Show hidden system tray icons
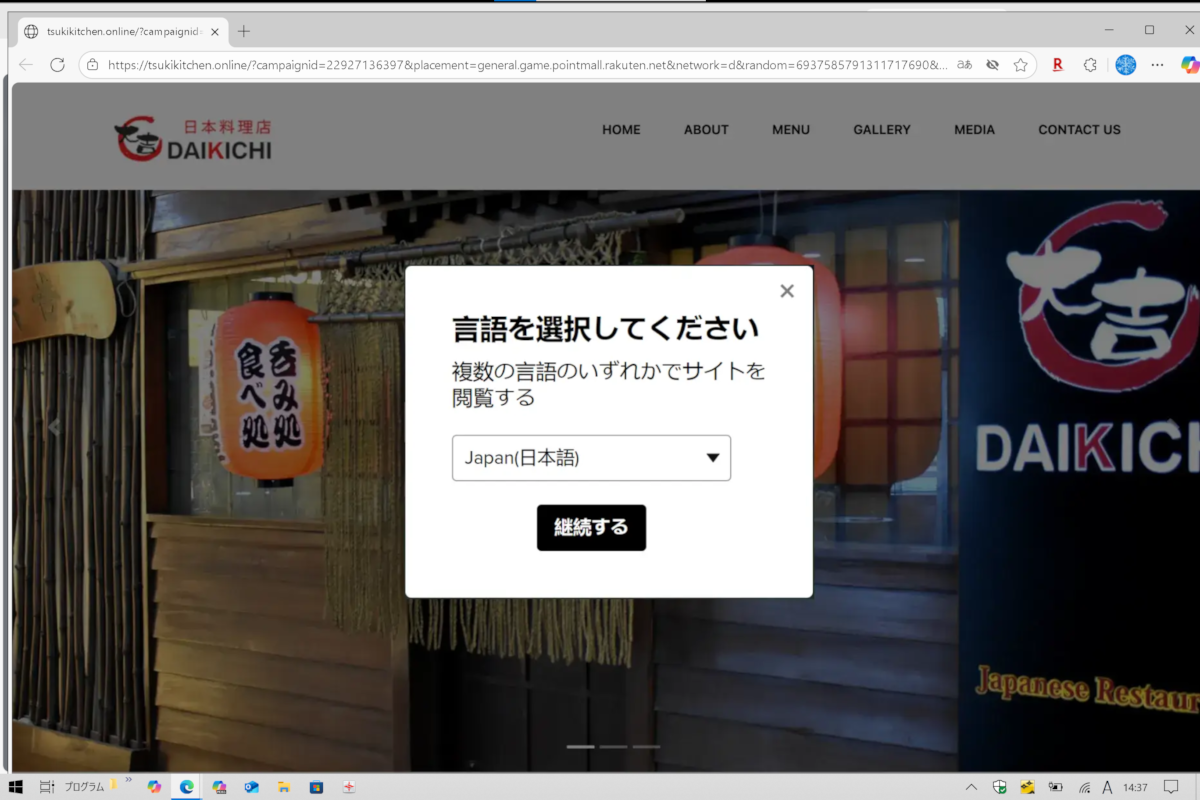The image size is (1200, 800). coord(971,787)
